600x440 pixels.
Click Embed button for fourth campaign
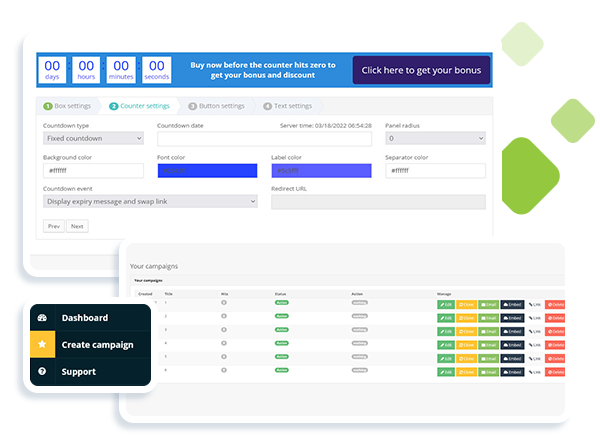pos(512,344)
